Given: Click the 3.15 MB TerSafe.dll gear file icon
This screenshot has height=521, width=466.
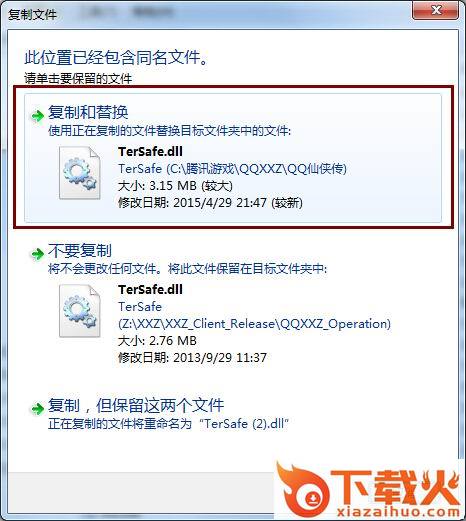Looking at the screenshot, I should 79,173.
